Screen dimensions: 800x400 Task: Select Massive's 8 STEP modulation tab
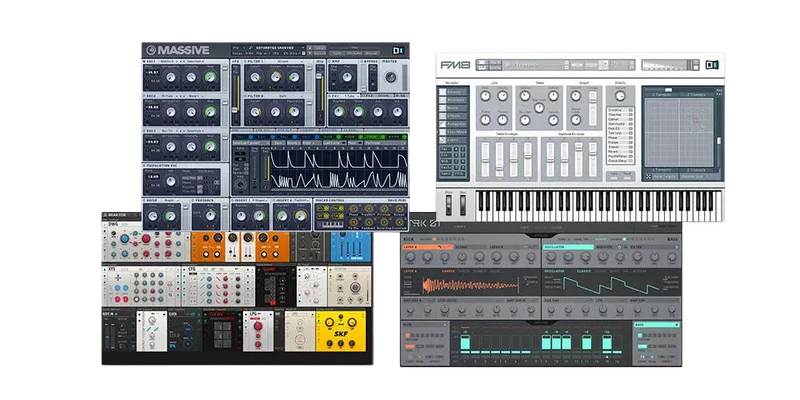396,137
